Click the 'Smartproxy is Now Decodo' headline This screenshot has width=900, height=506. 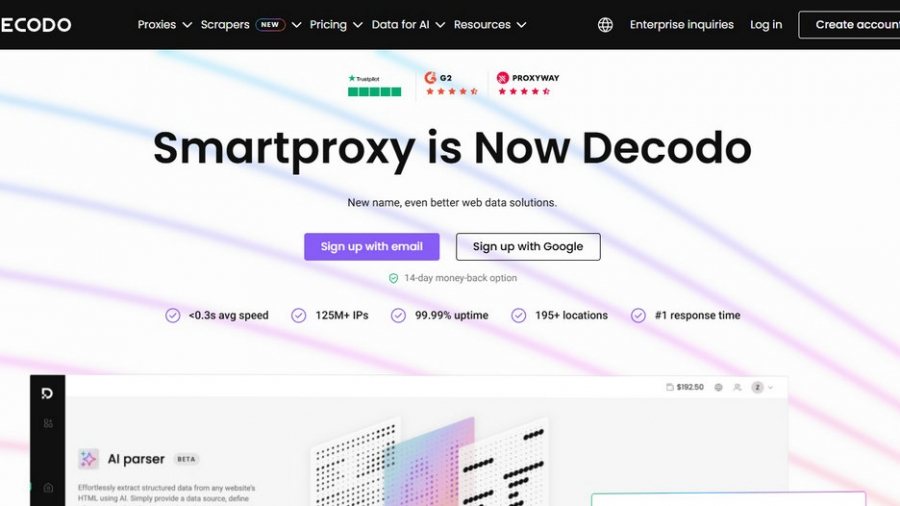(452, 148)
